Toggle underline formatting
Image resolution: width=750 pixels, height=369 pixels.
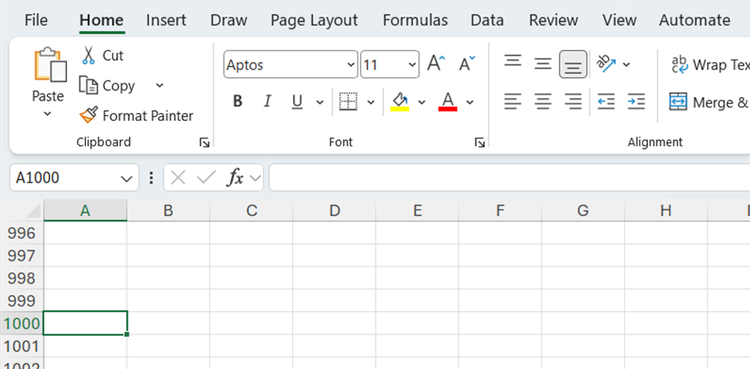click(x=297, y=101)
